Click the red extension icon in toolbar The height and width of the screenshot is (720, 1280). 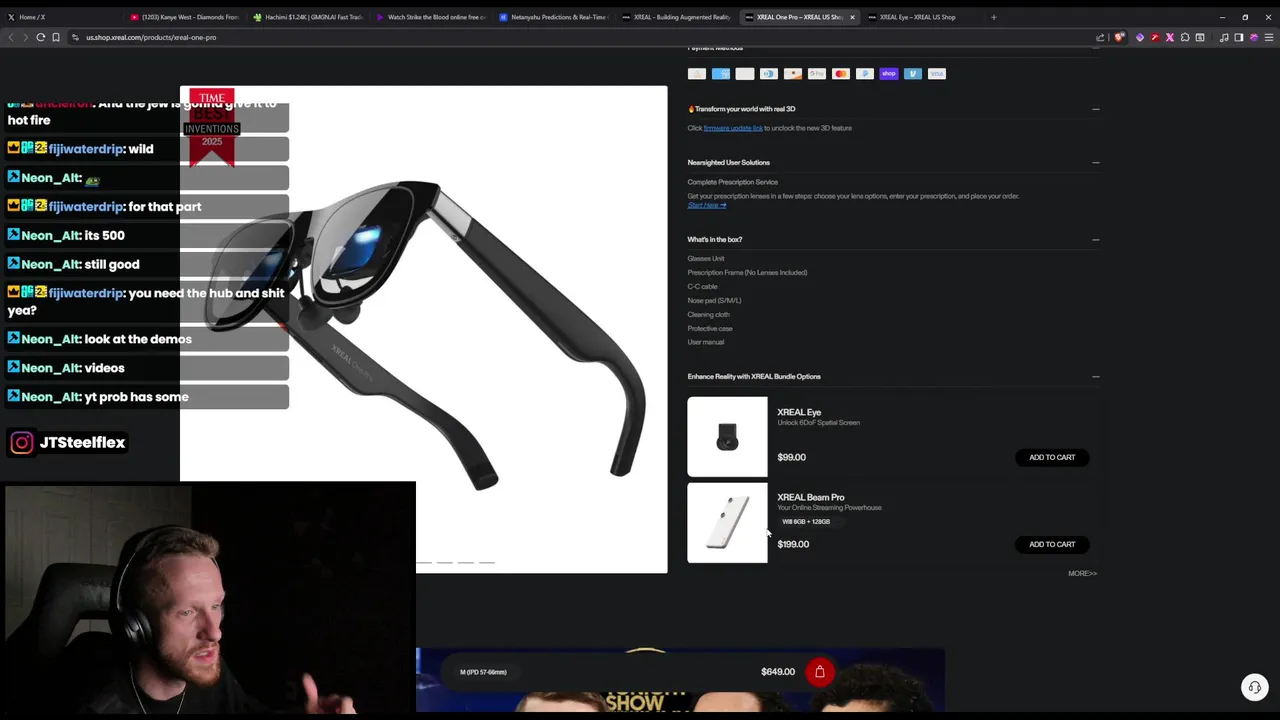(1155, 37)
